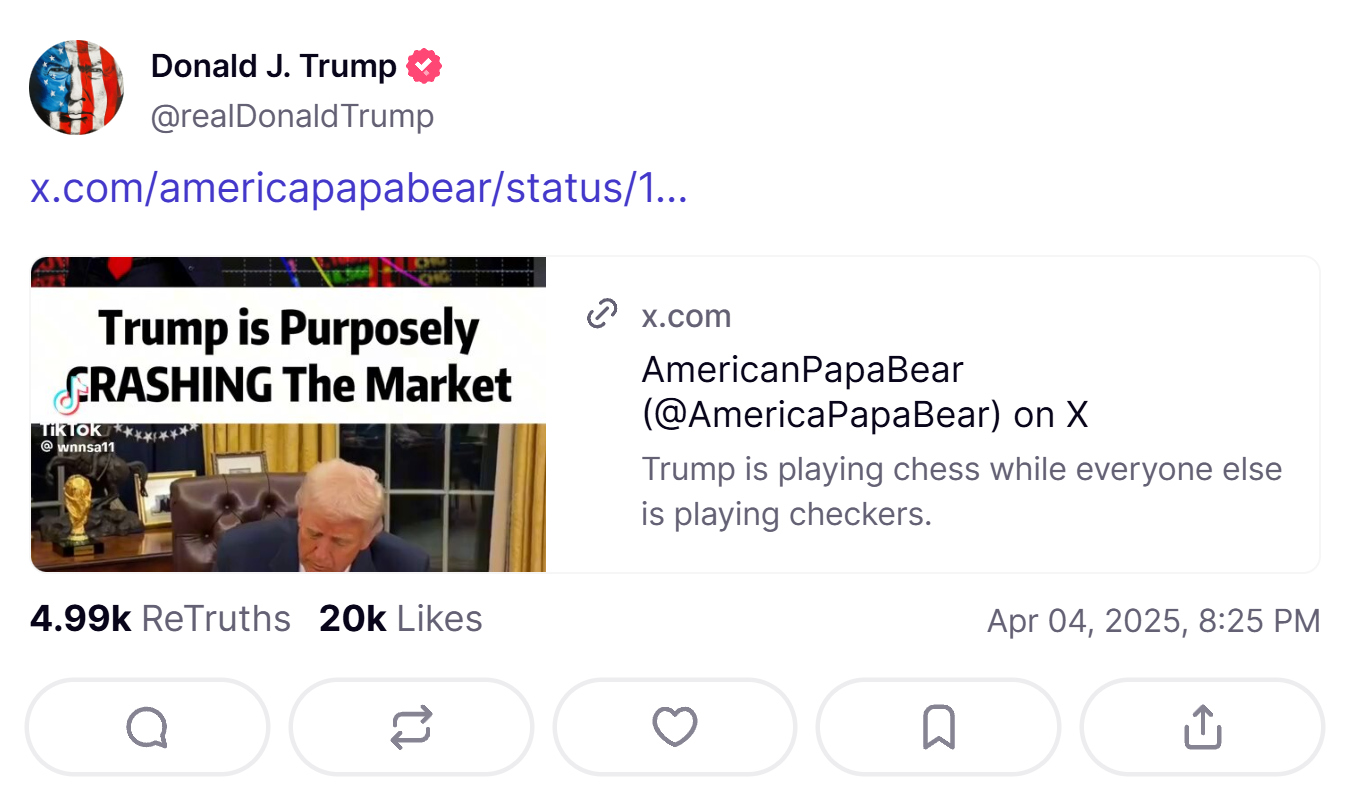Click the World Cup trophy in the preview image

(x=80, y=510)
